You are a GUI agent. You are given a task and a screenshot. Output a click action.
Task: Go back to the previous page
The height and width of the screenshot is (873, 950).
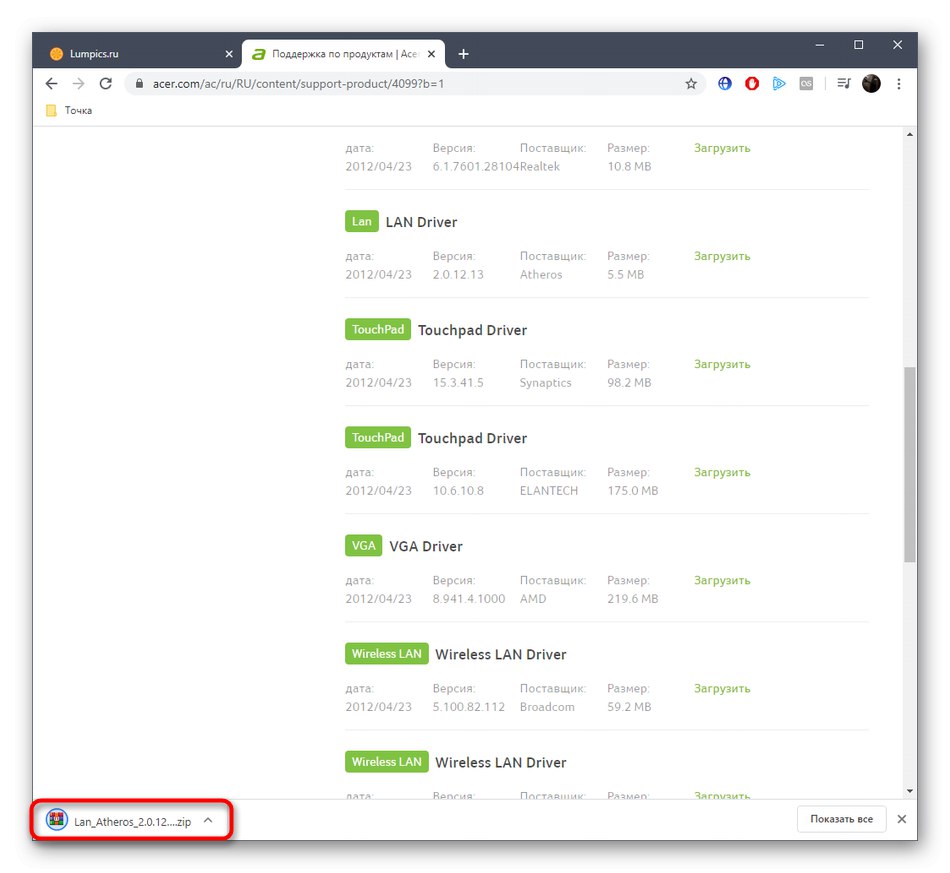[x=51, y=84]
